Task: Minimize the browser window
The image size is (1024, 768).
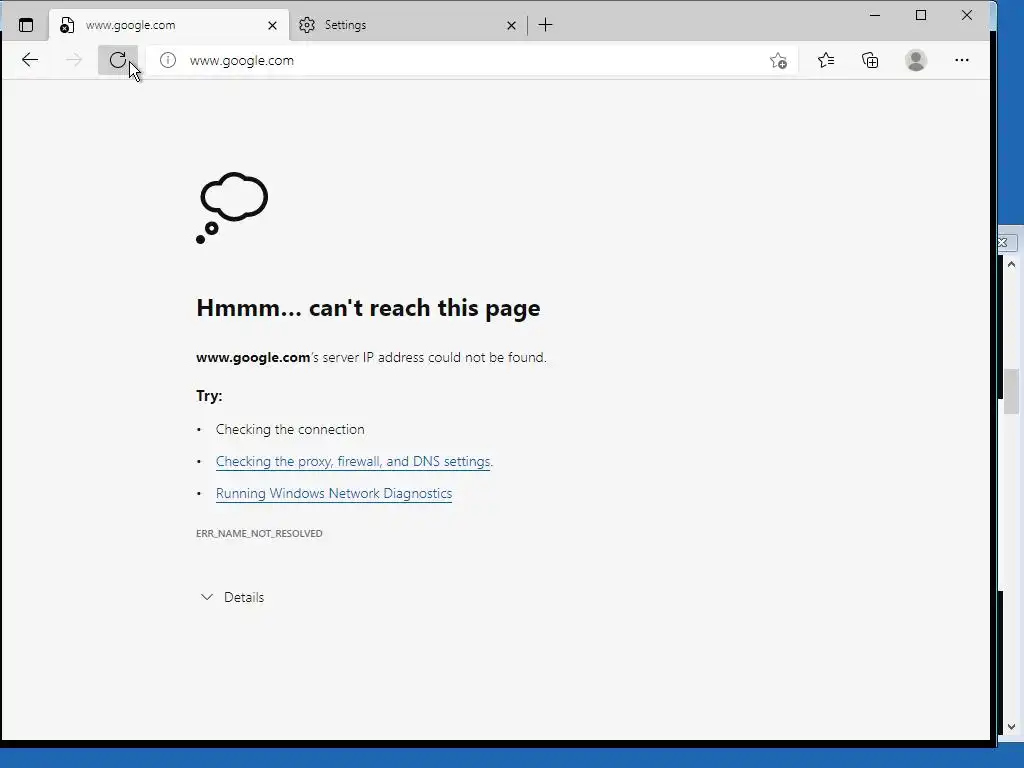Action: [875, 15]
